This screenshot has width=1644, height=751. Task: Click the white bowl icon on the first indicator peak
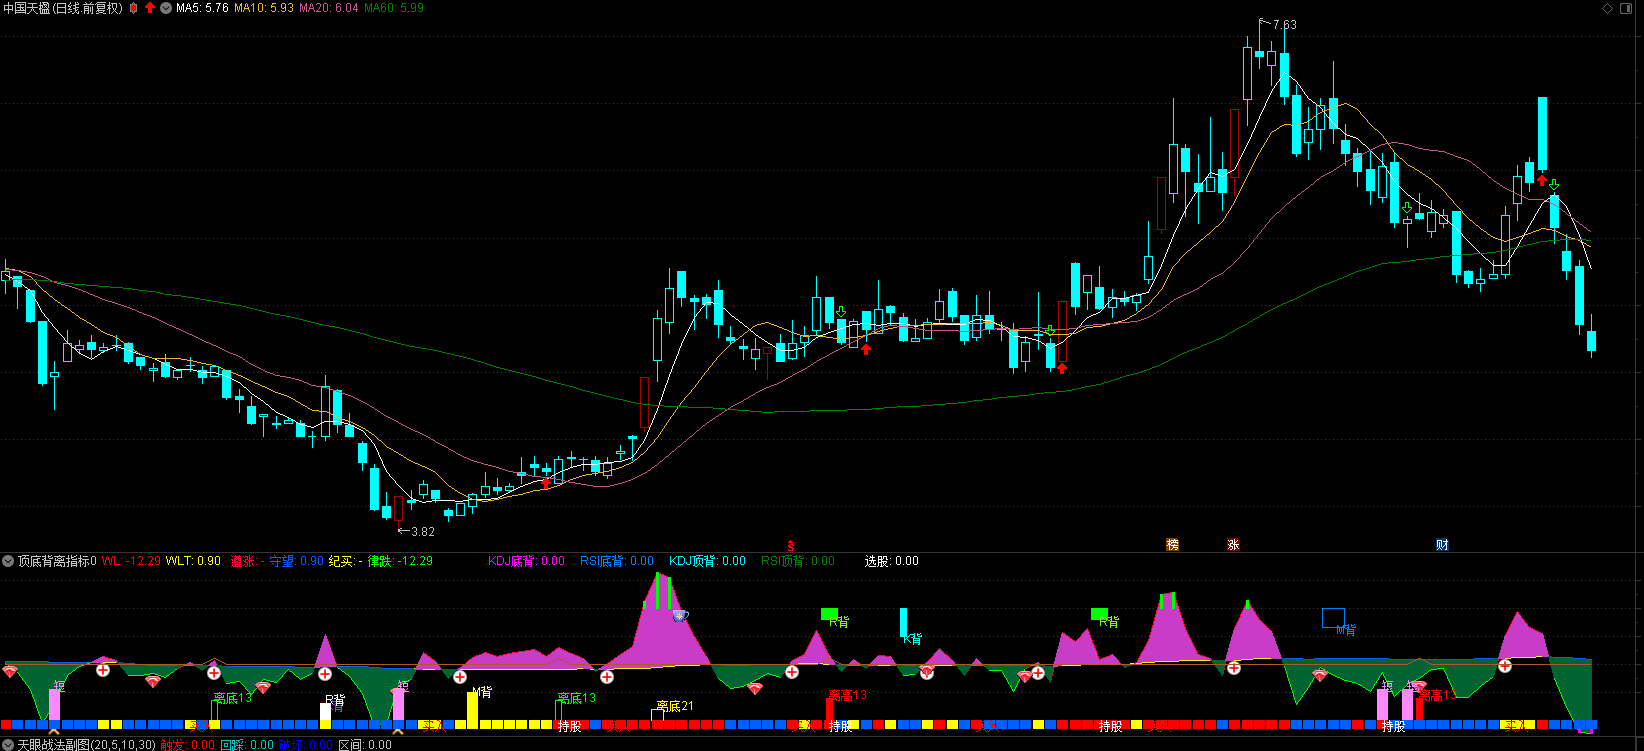pos(681,616)
